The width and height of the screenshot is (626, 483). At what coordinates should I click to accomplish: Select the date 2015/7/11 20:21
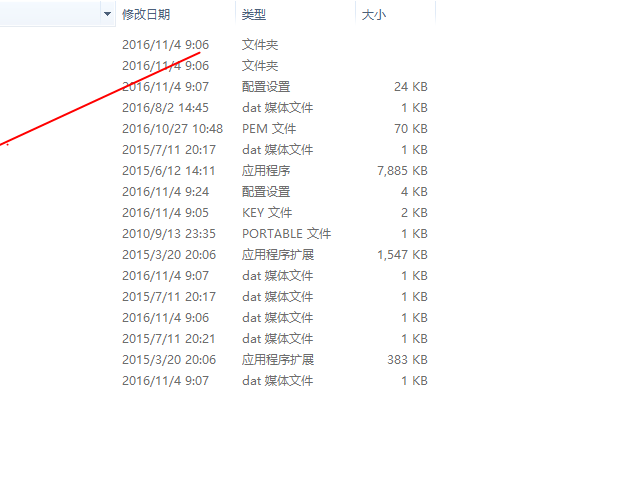[168, 338]
